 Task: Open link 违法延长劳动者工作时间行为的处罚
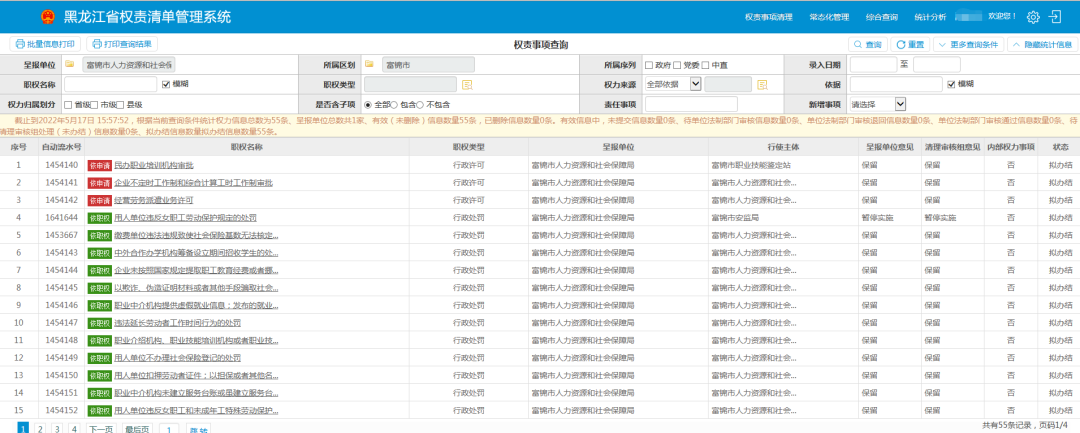pyautogui.click(x=178, y=323)
